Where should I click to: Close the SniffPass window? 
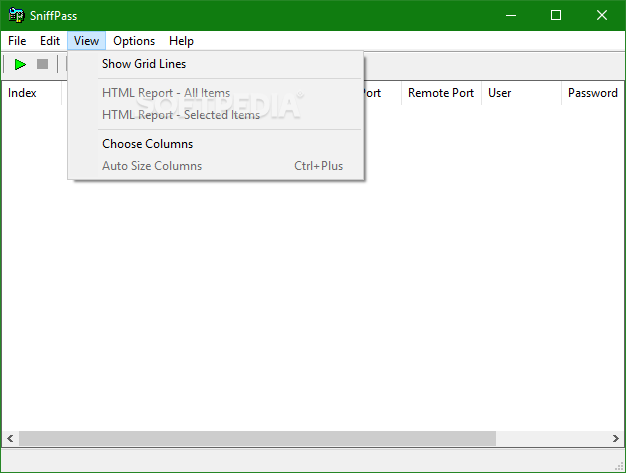click(602, 16)
